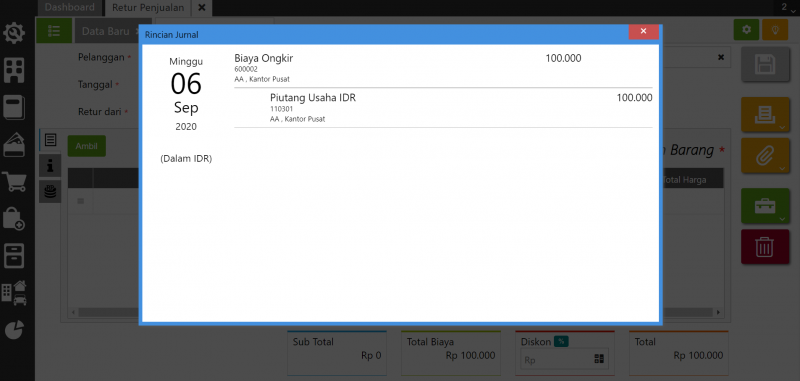
Task: Tick the checkbox in the table's first row
Action: (x=80, y=201)
